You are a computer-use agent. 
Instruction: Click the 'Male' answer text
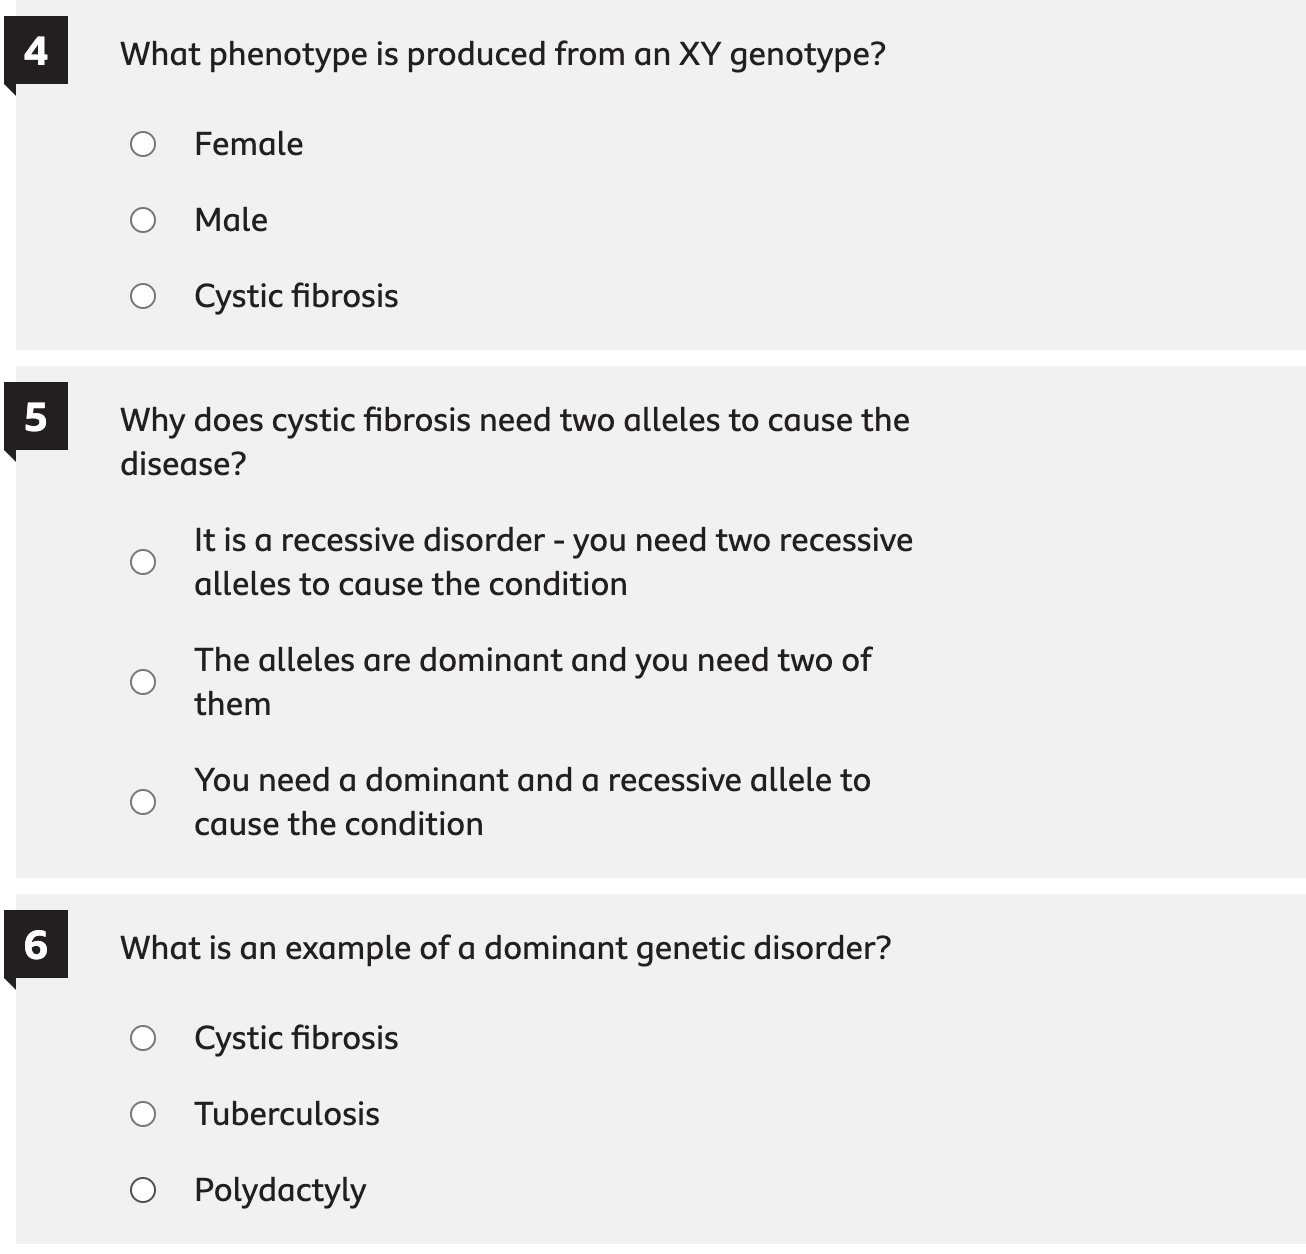[x=231, y=220]
